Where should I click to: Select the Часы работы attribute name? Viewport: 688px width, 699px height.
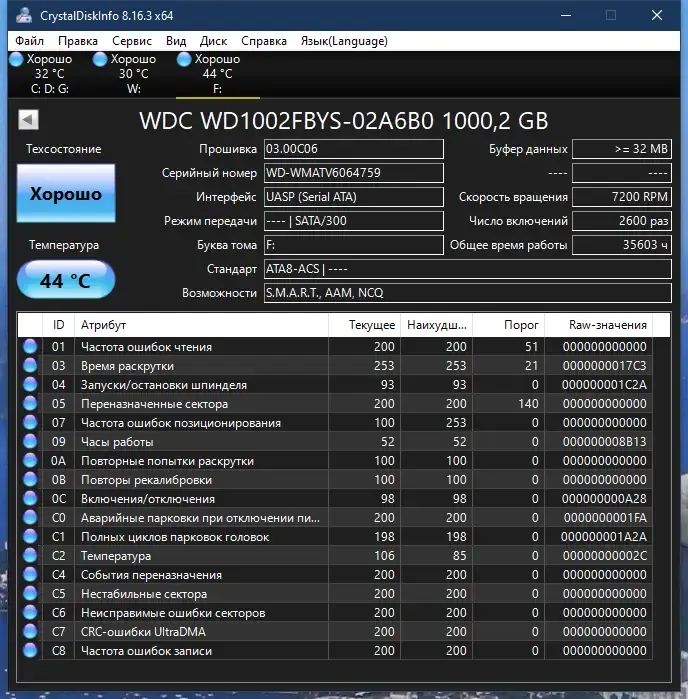[x=117, y=442]
